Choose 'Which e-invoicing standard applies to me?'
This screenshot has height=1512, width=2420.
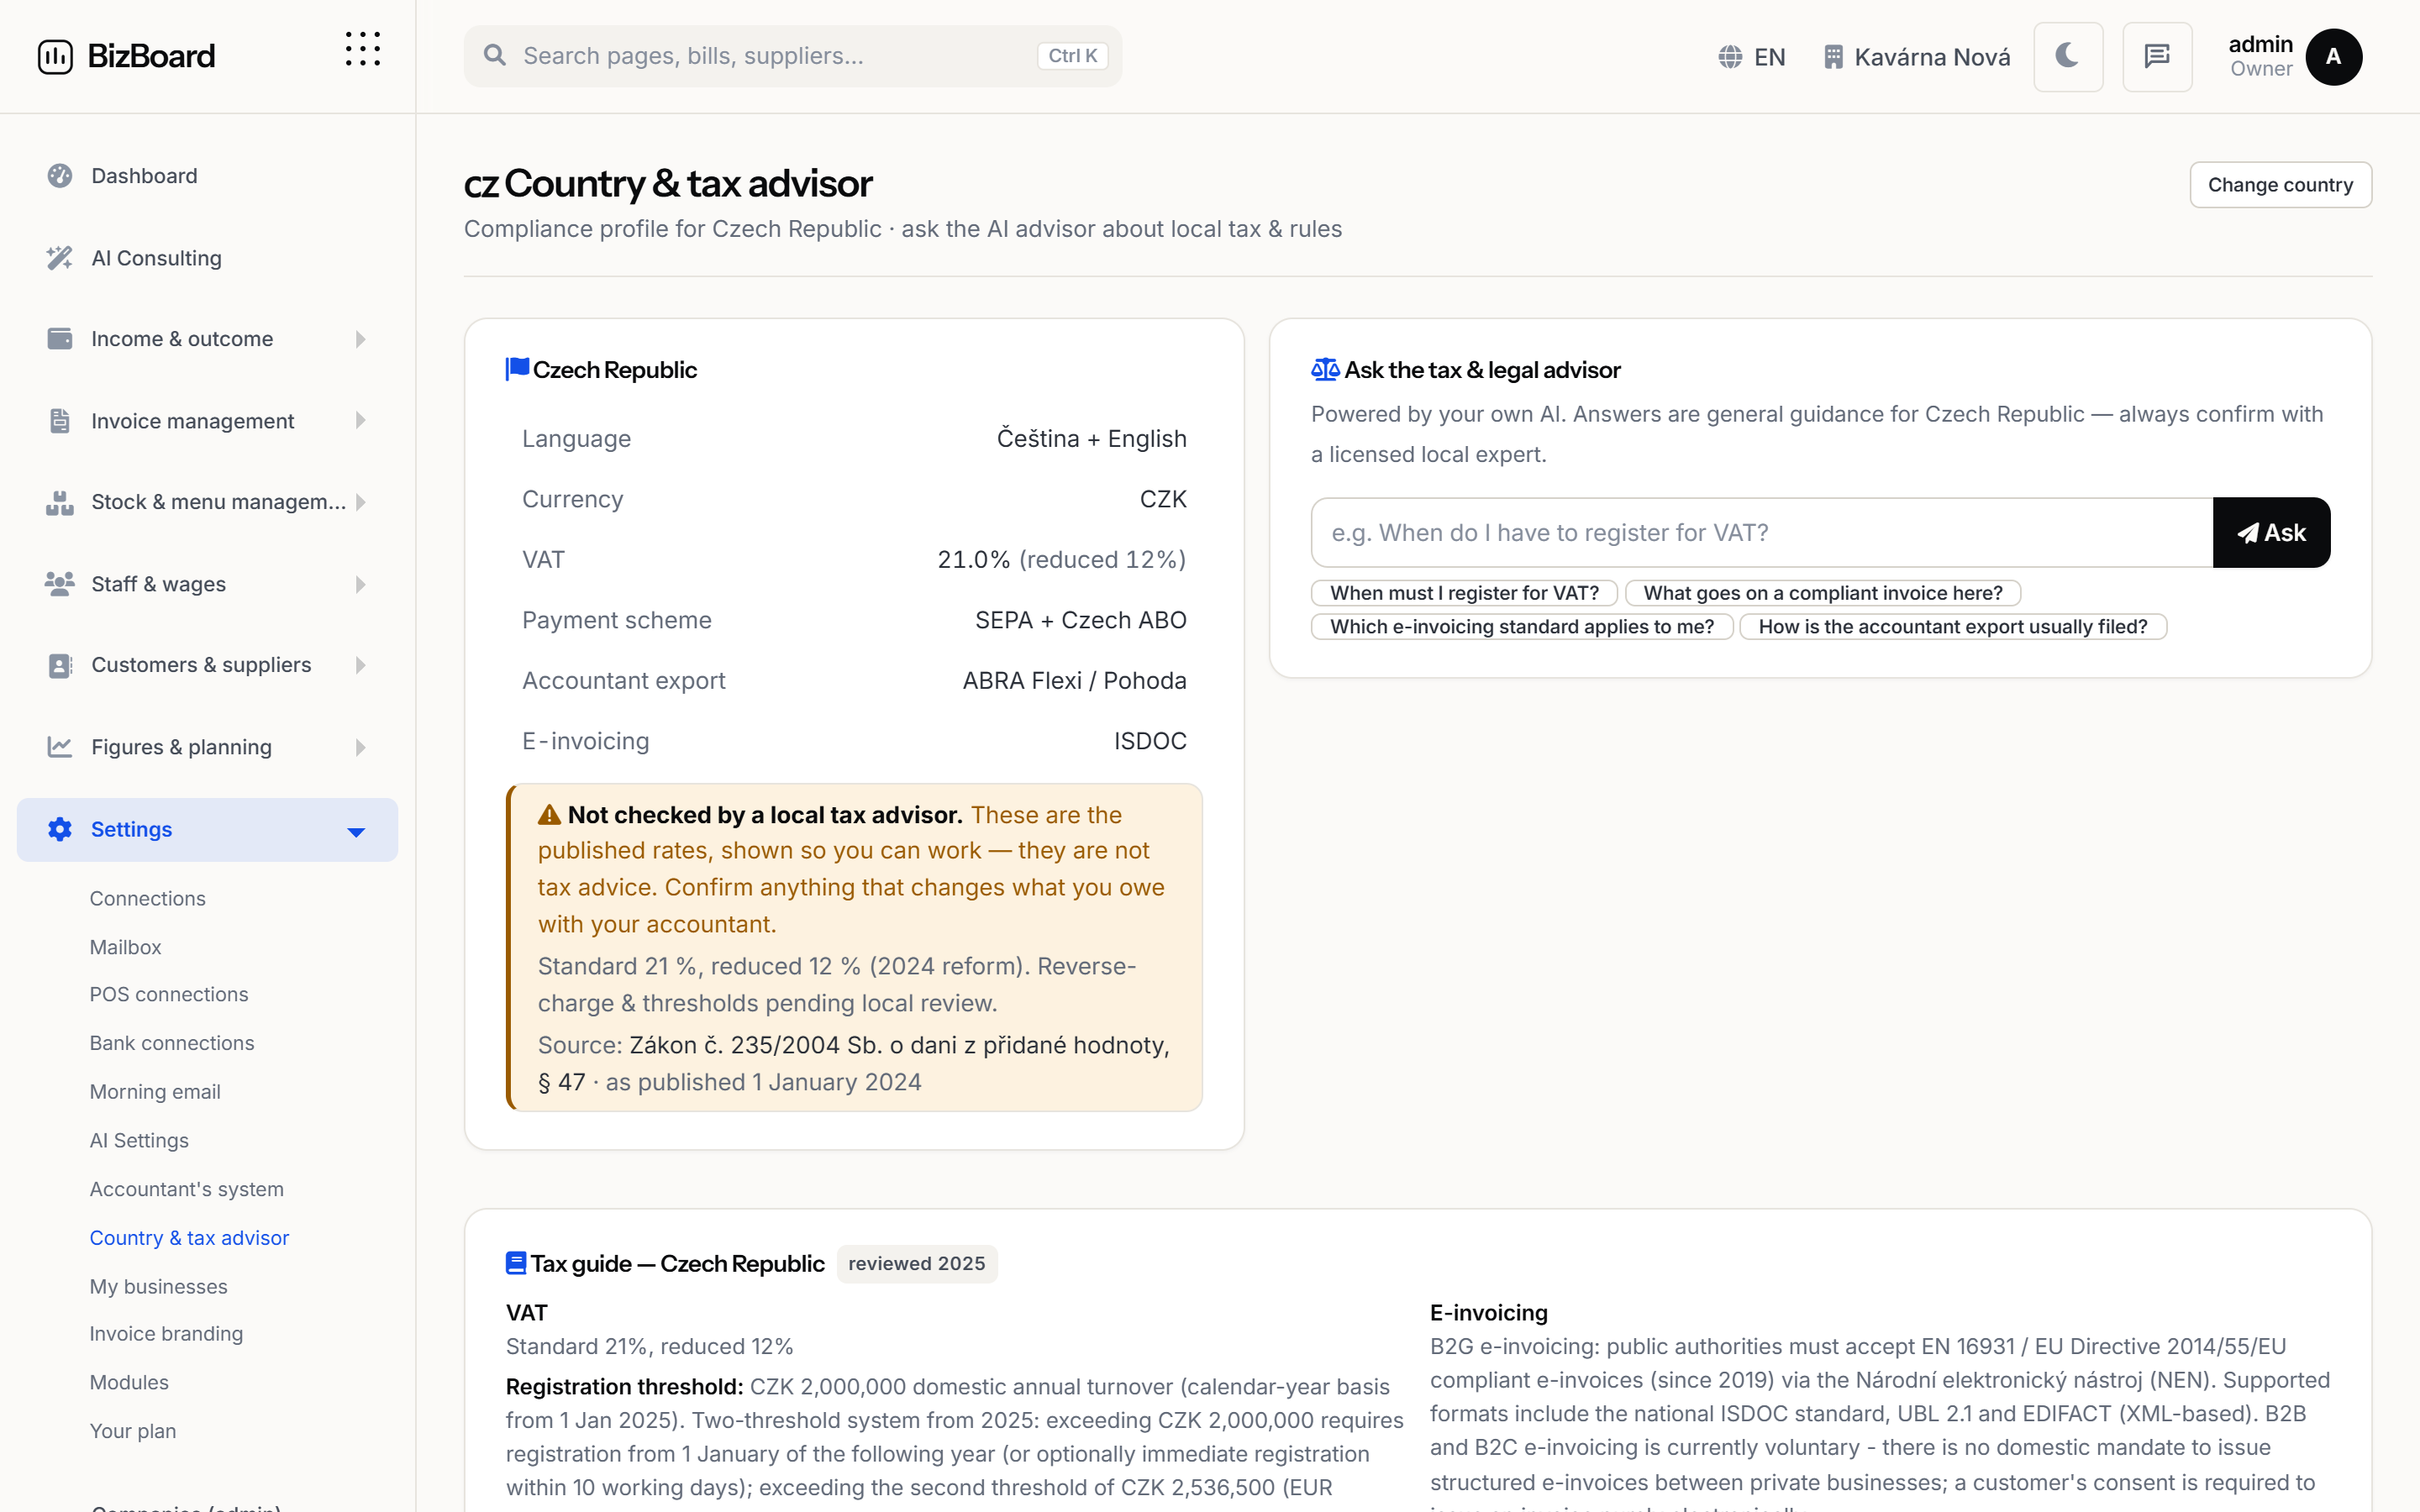pos(1522,627)
